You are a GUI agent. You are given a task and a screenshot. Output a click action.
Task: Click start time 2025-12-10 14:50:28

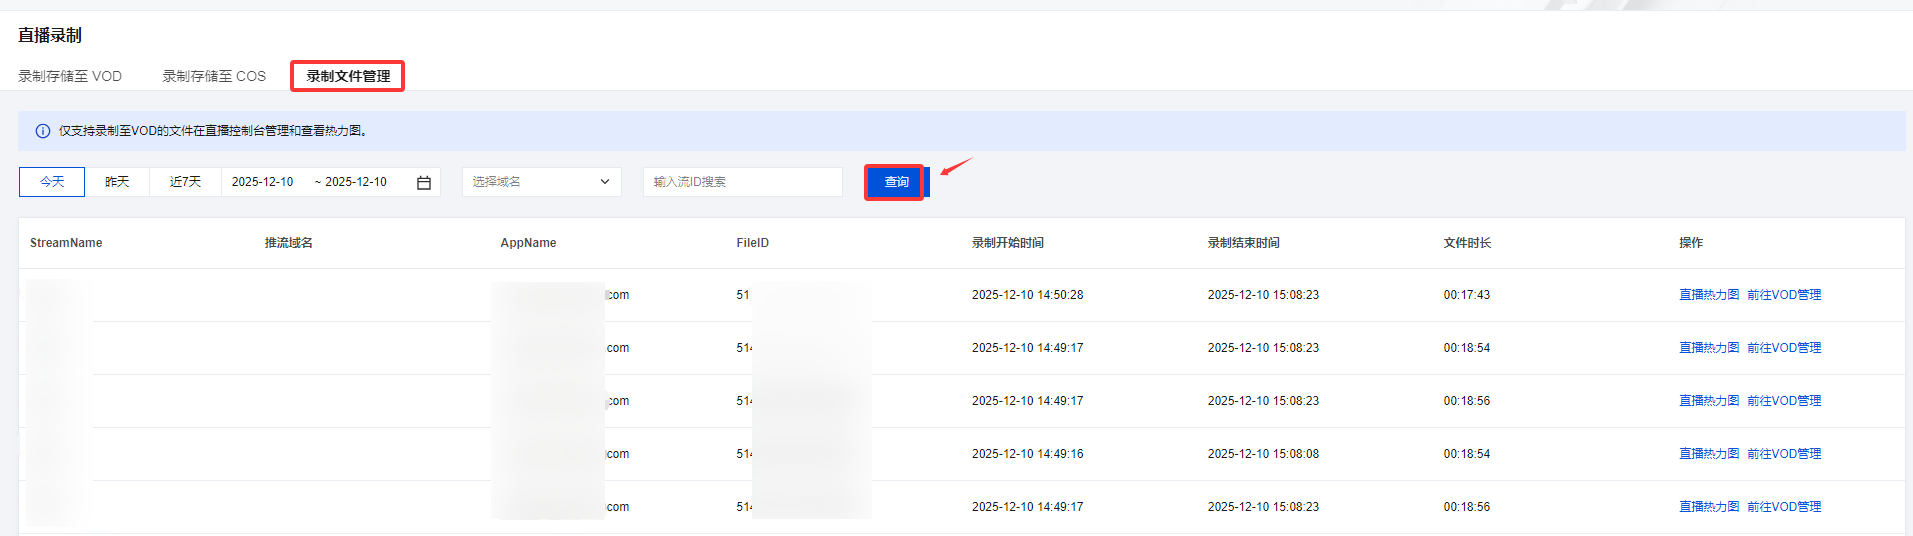click(1028, 295)
